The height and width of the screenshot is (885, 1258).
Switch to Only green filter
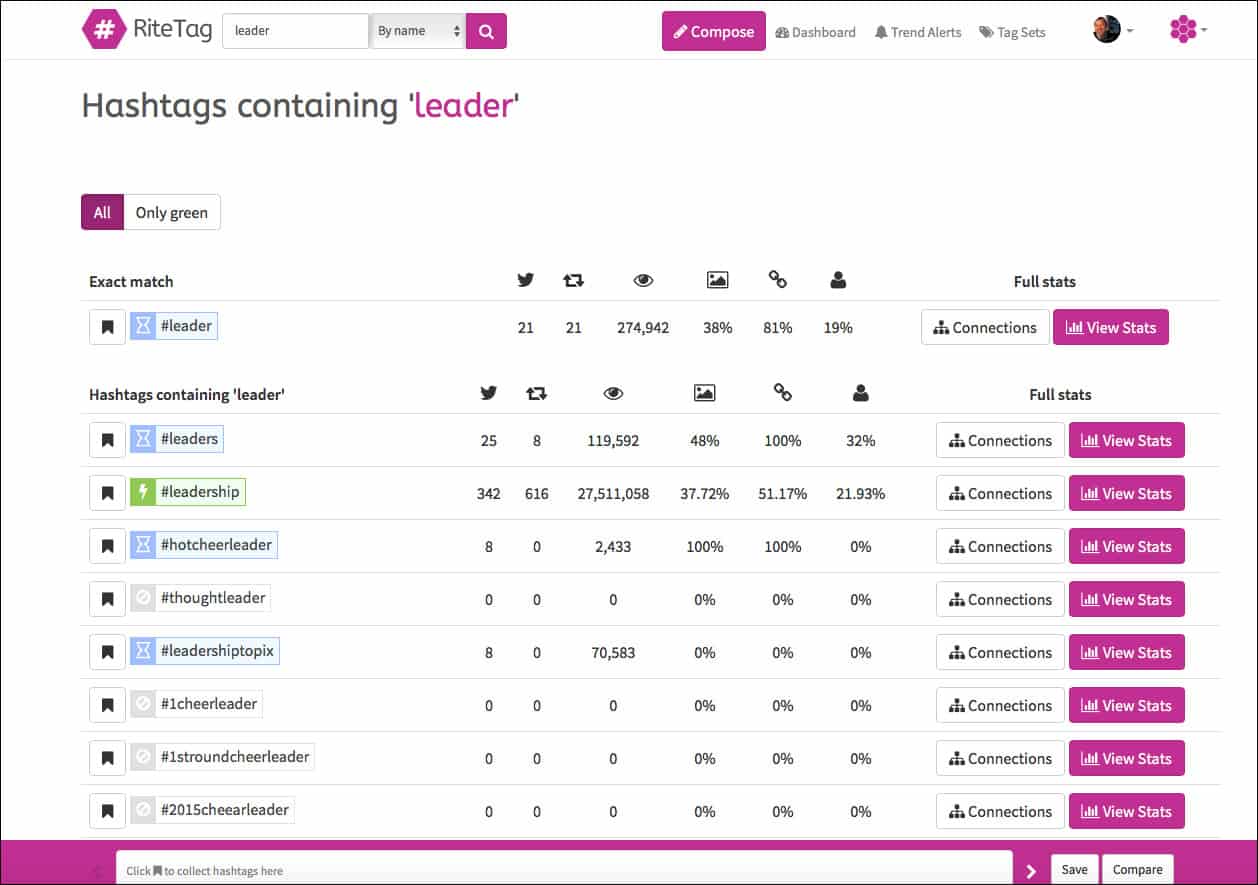pyautogui.click(x=172, y=212)
